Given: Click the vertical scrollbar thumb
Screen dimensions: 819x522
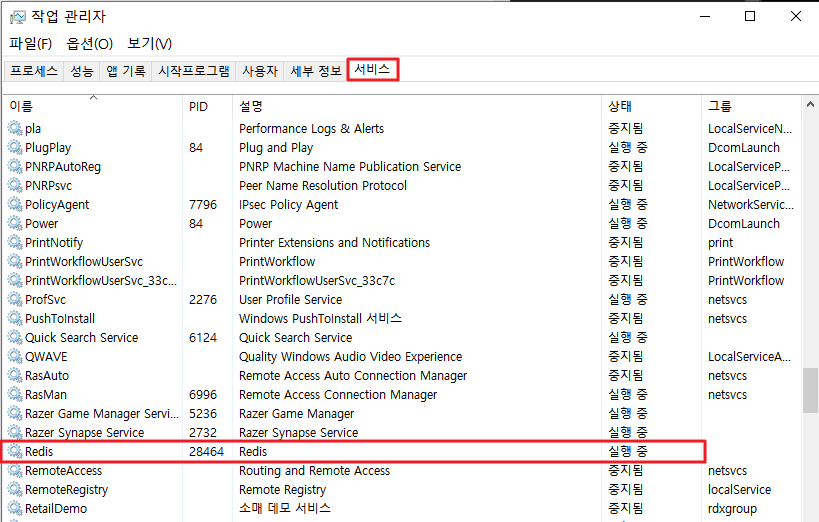Looking at the screenshot, I should (810, 390).
